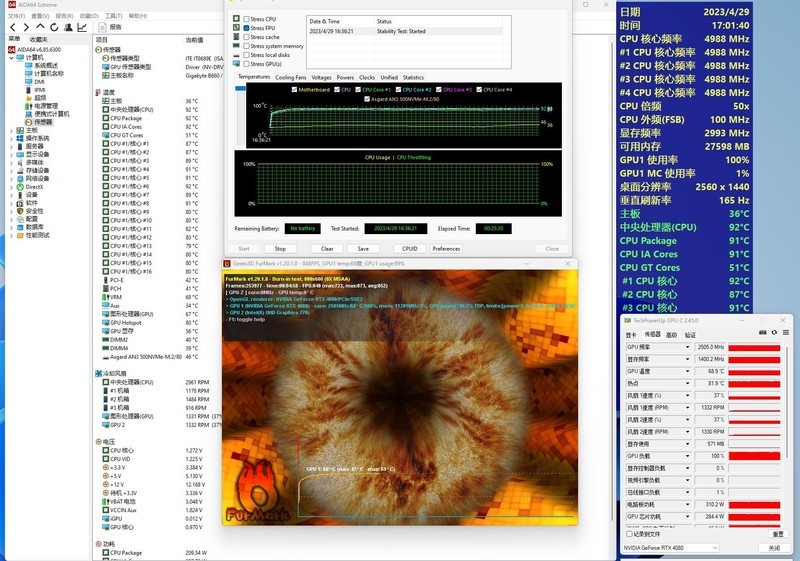Click the 报告 report document icon

(103, 27)
